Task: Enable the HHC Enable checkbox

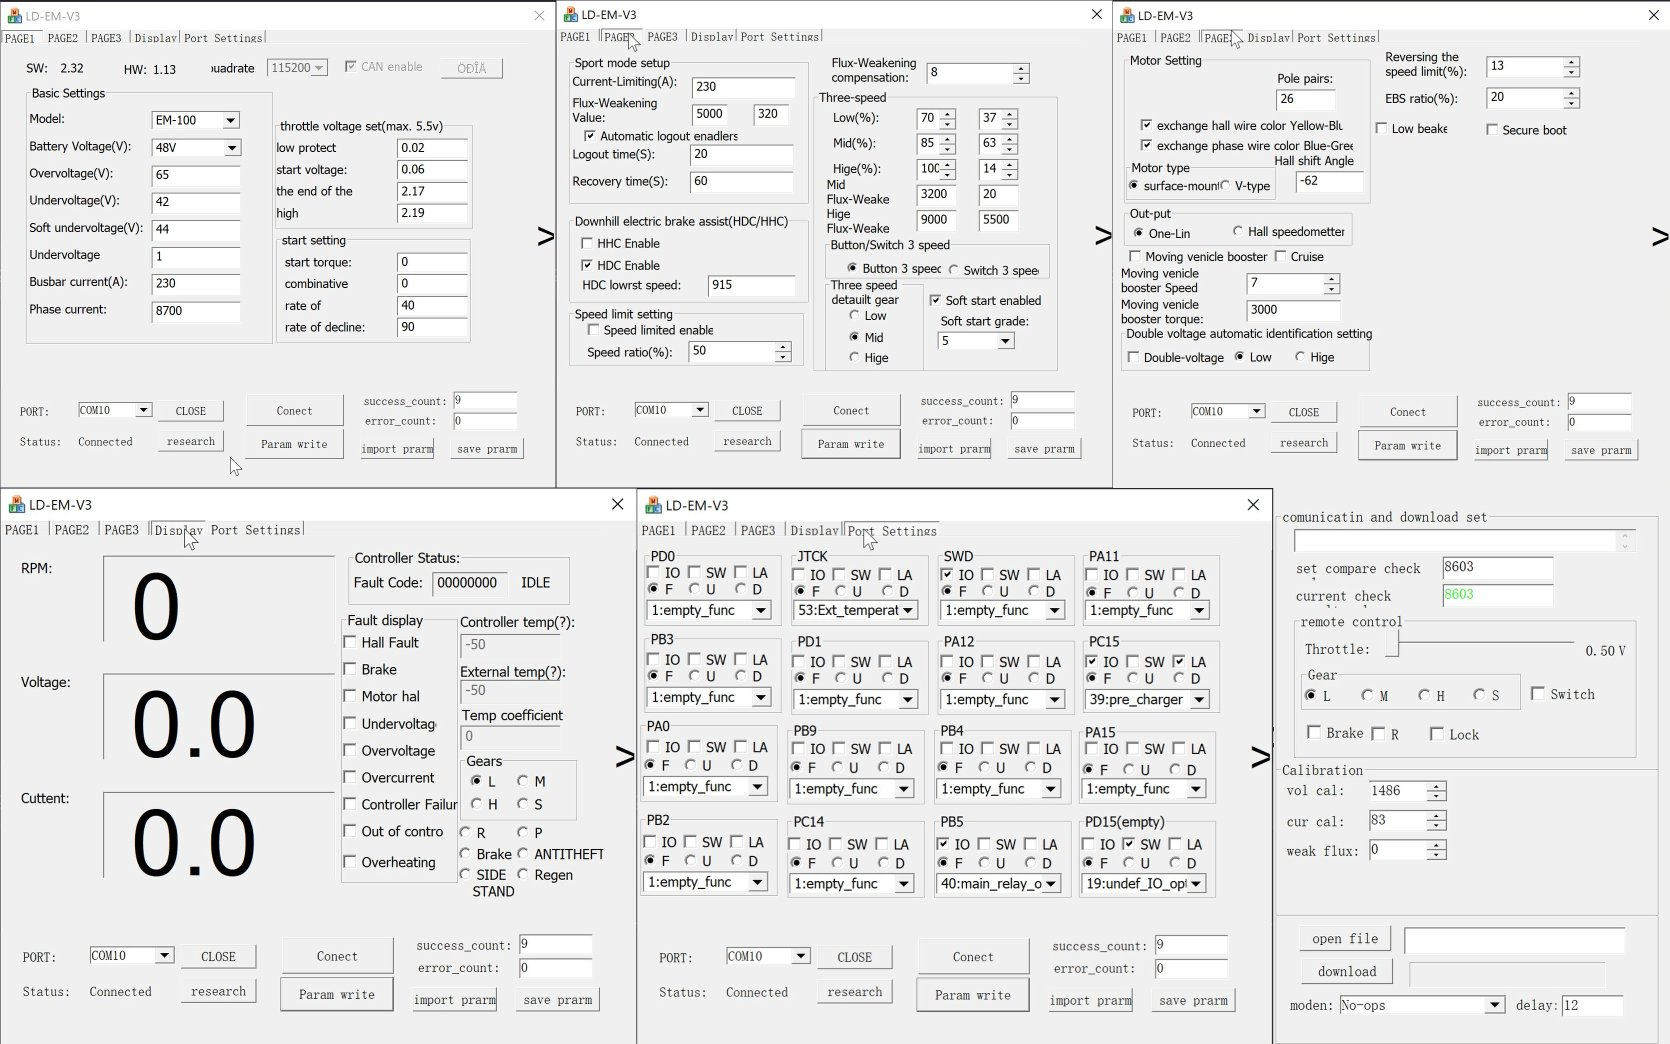Action: tap(588, 243)
